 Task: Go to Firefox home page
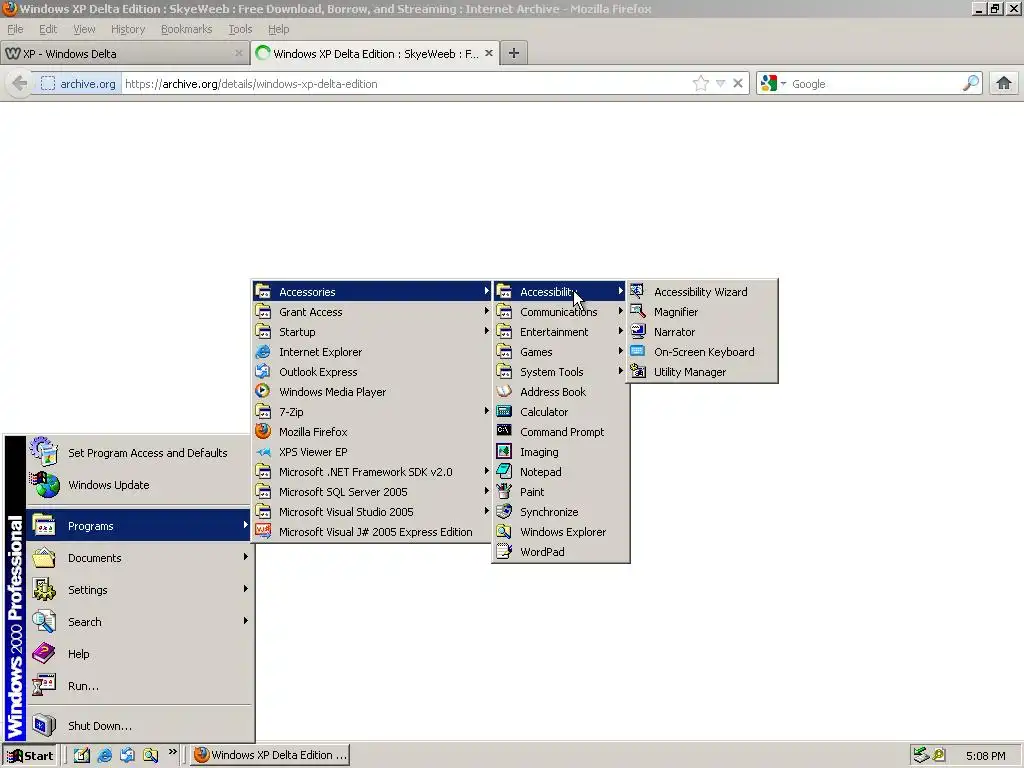1004,83
